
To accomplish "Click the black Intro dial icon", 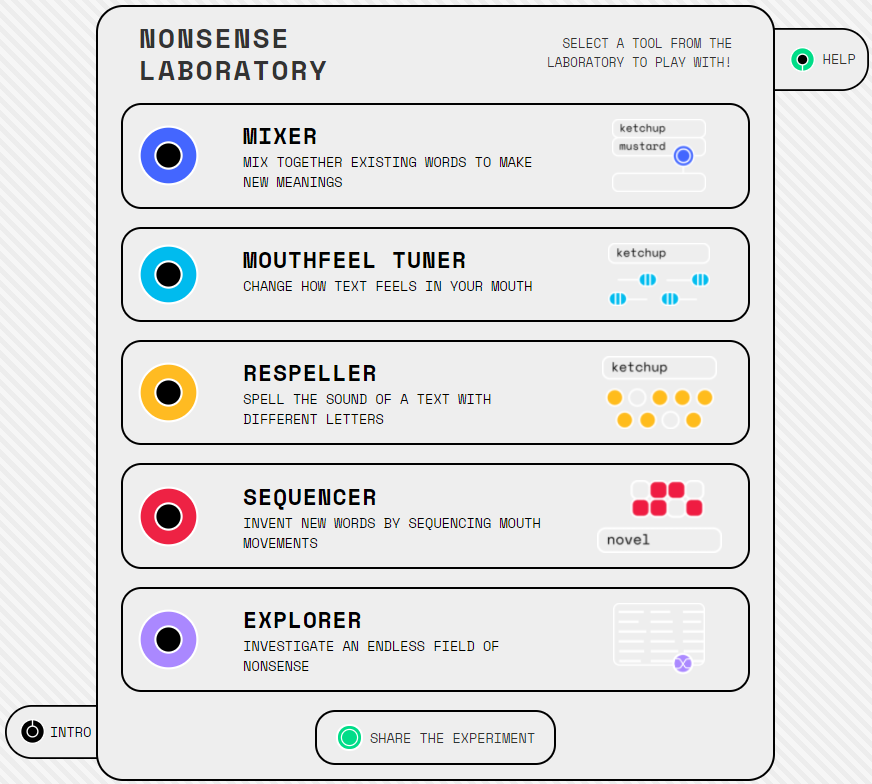I will tap(32, 731).
